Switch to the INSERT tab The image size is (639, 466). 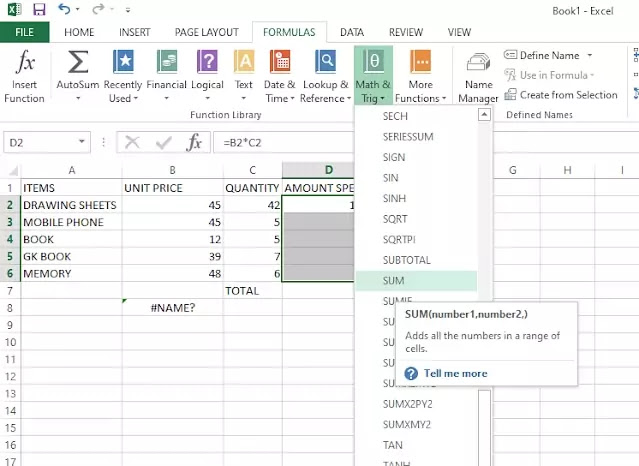[x=134, y=32]
